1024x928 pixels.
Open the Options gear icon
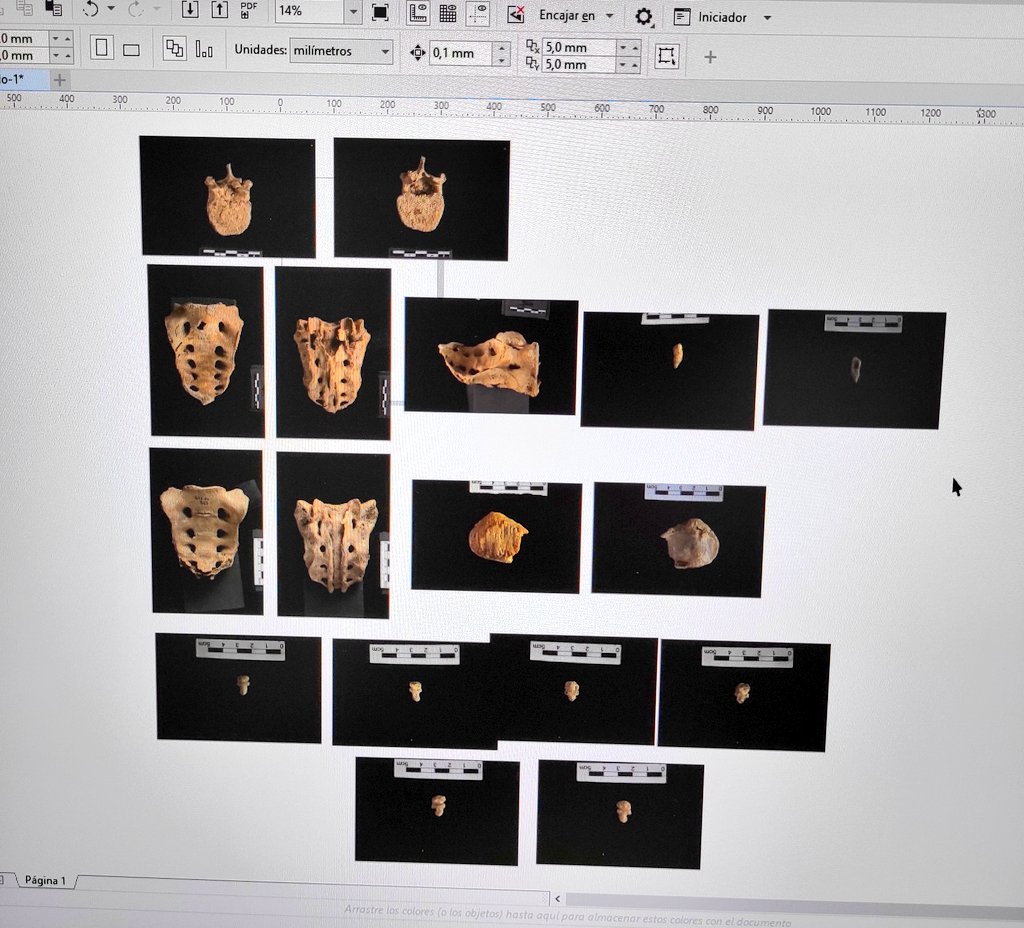[x=643, y=17]
